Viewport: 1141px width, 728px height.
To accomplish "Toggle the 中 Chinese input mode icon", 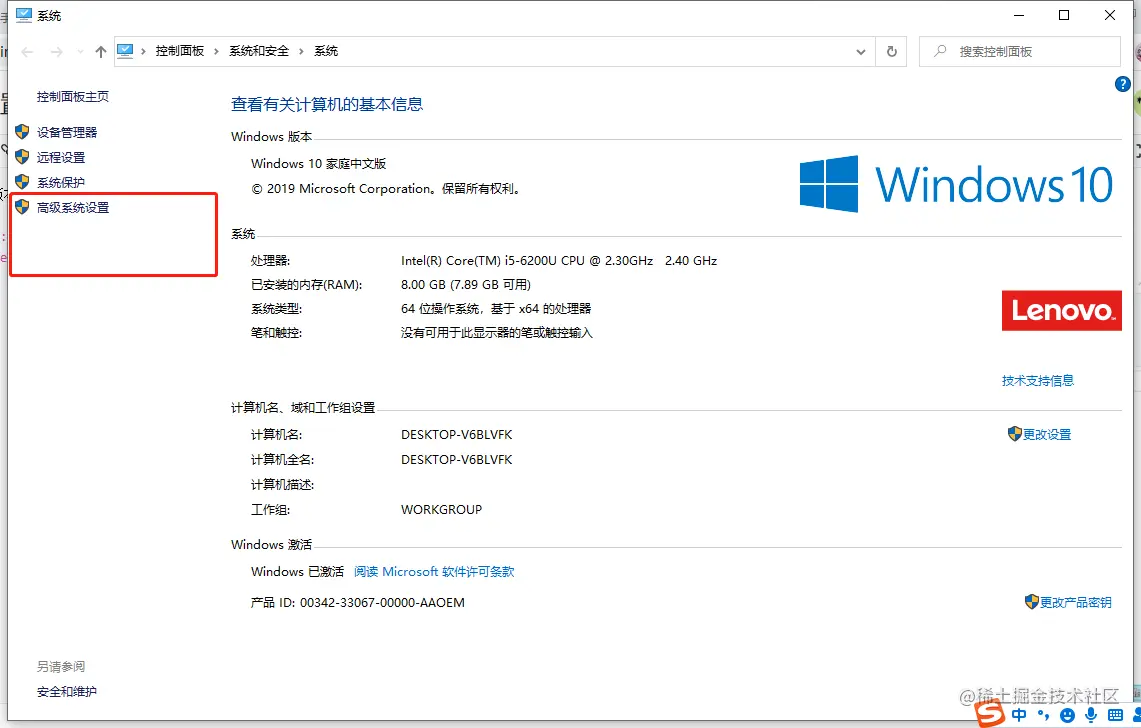I will coord(1019,715).
